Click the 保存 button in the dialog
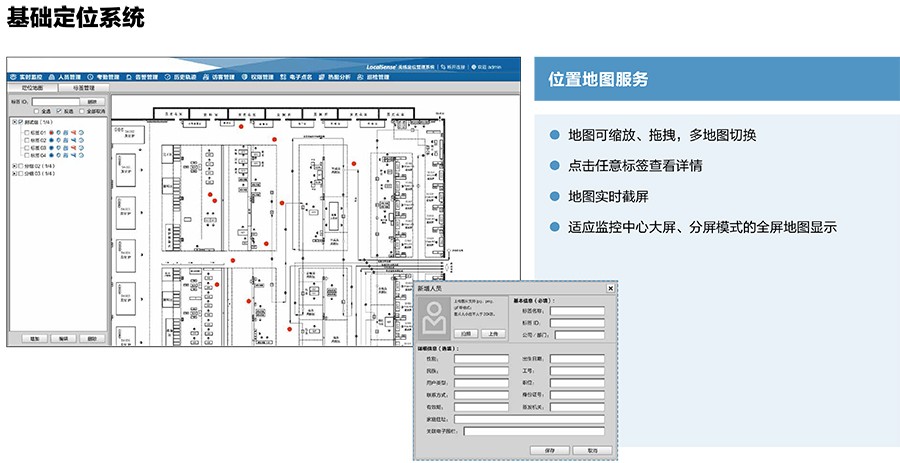This screenshot has height=463, width=900. [549, 450]
